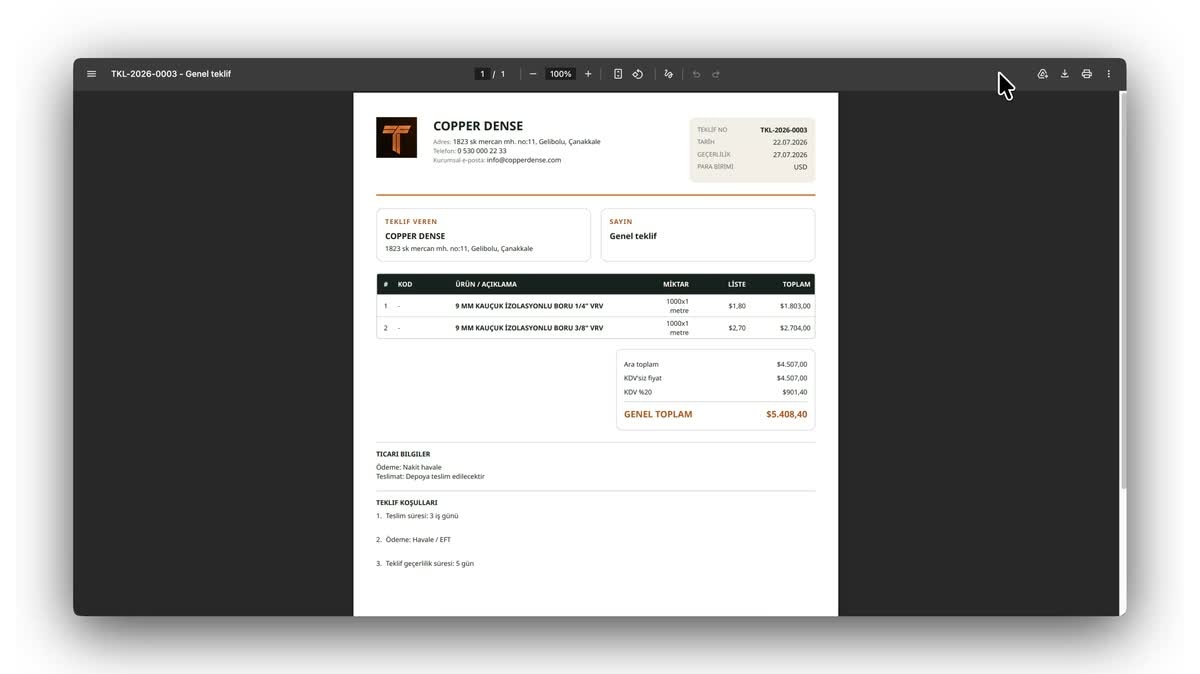This screenshot has height=674, width=1200.
Task: Click the vertical scrollbar of the viewer
Action: pos(1122,290)
